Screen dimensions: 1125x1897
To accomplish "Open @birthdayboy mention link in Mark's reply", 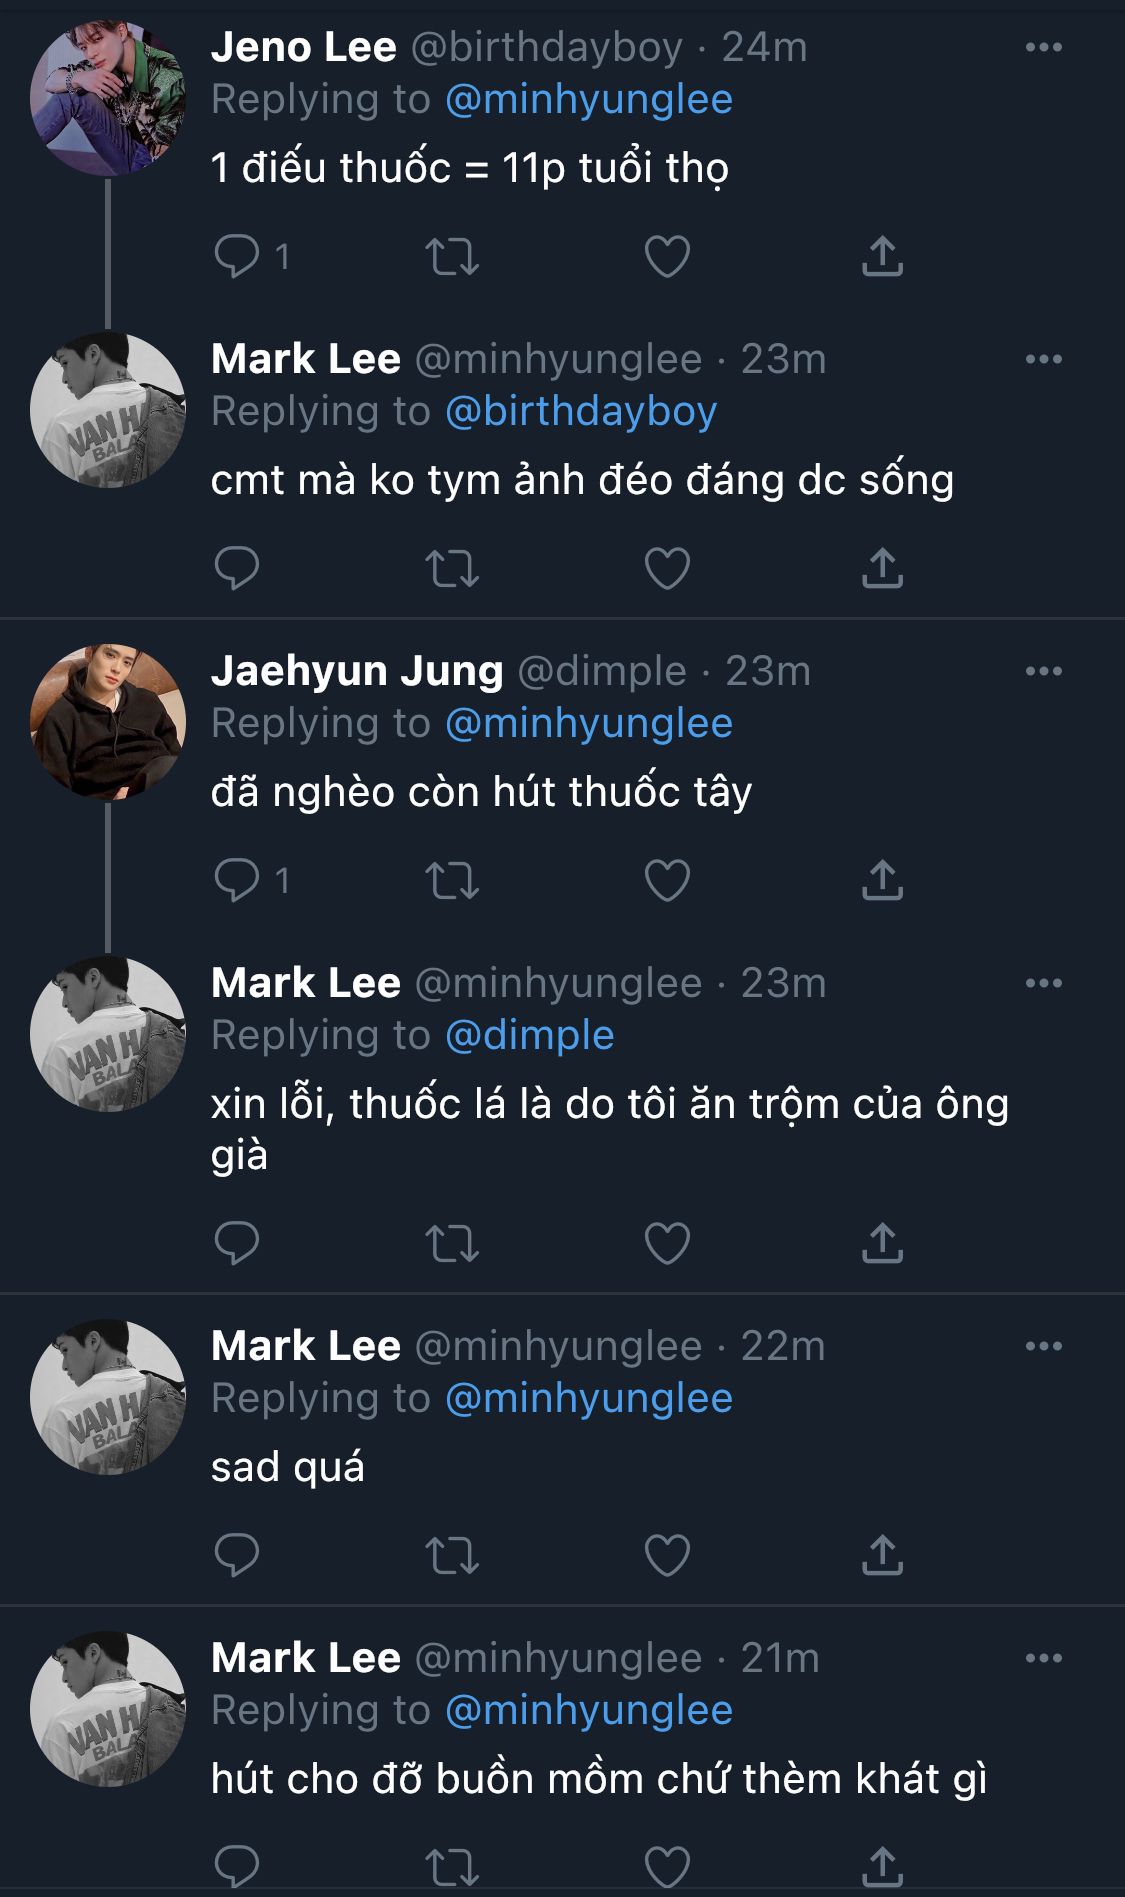I will click(x=581, y=411).
